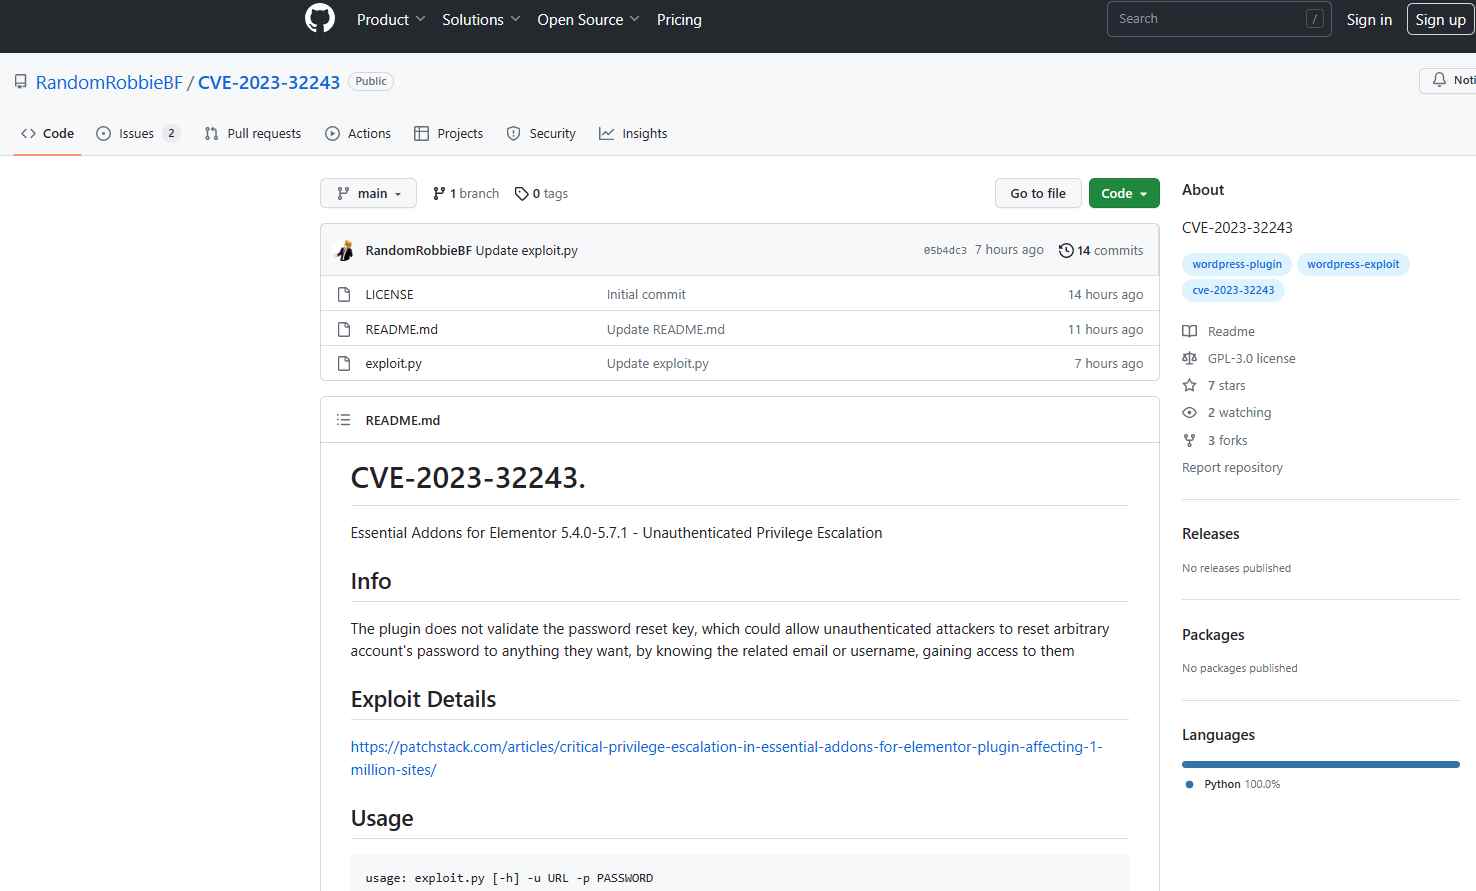Open the 7 stars link
The width and height of the screenshot is (1476, 891).
coord(1226,385)
